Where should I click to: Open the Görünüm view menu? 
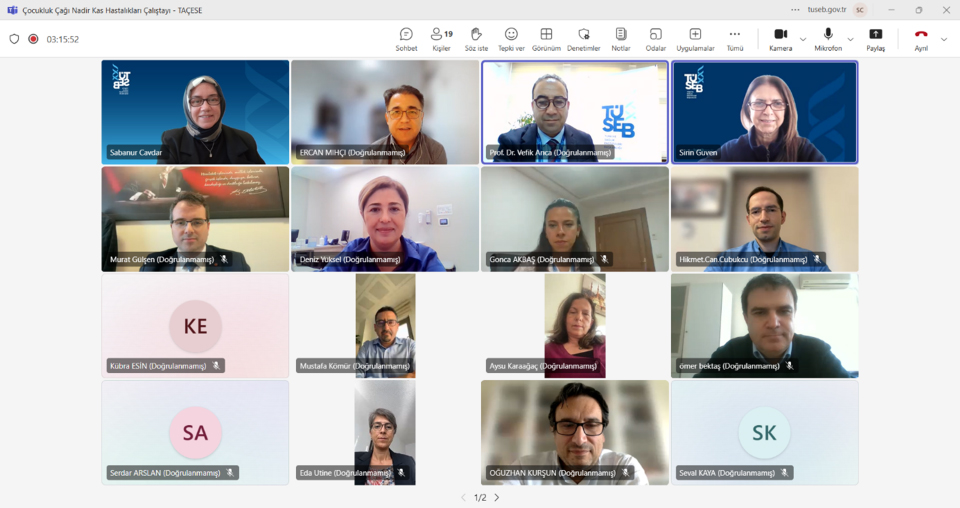pos(546,39)
